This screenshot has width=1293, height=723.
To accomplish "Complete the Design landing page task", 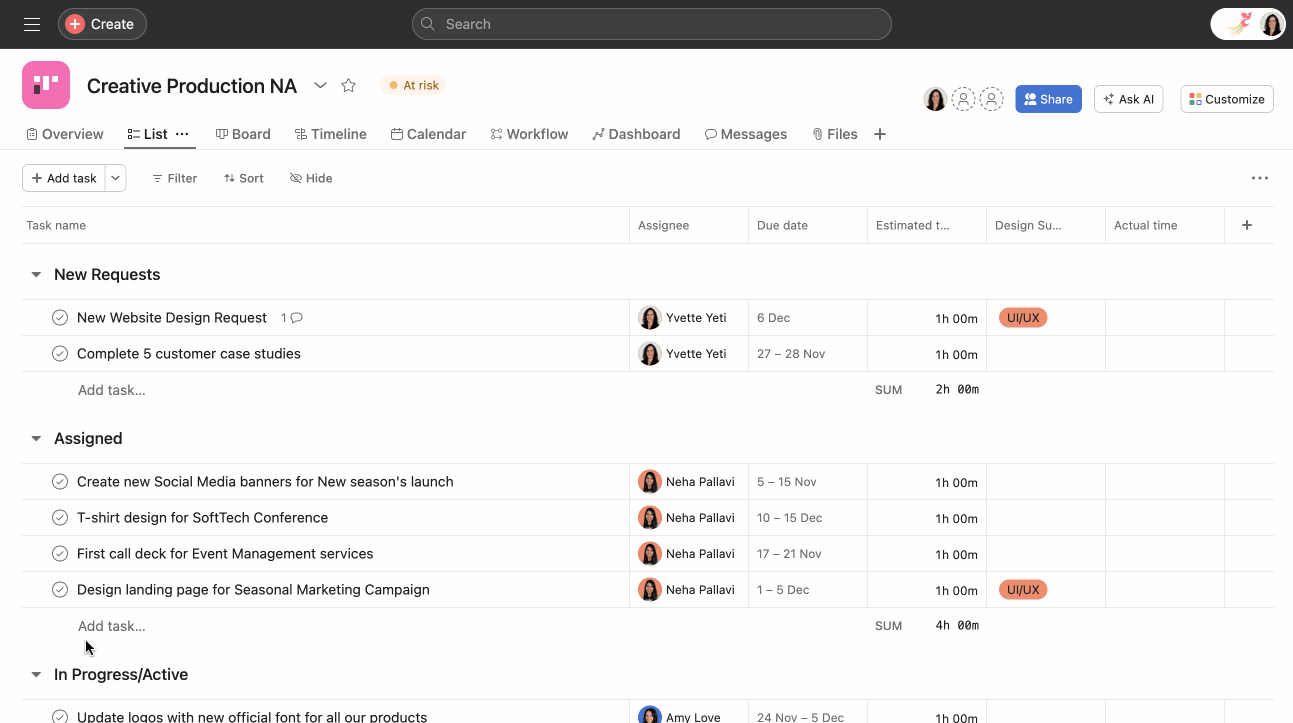I will click(60, 590).
